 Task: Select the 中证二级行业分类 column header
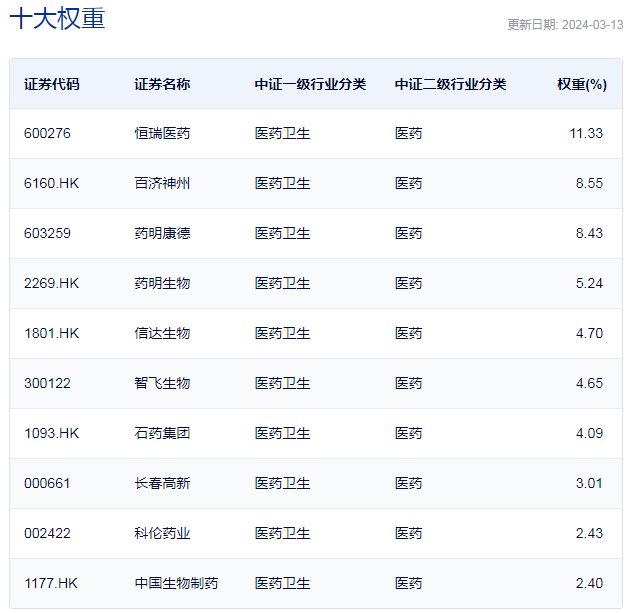[450, 84]
